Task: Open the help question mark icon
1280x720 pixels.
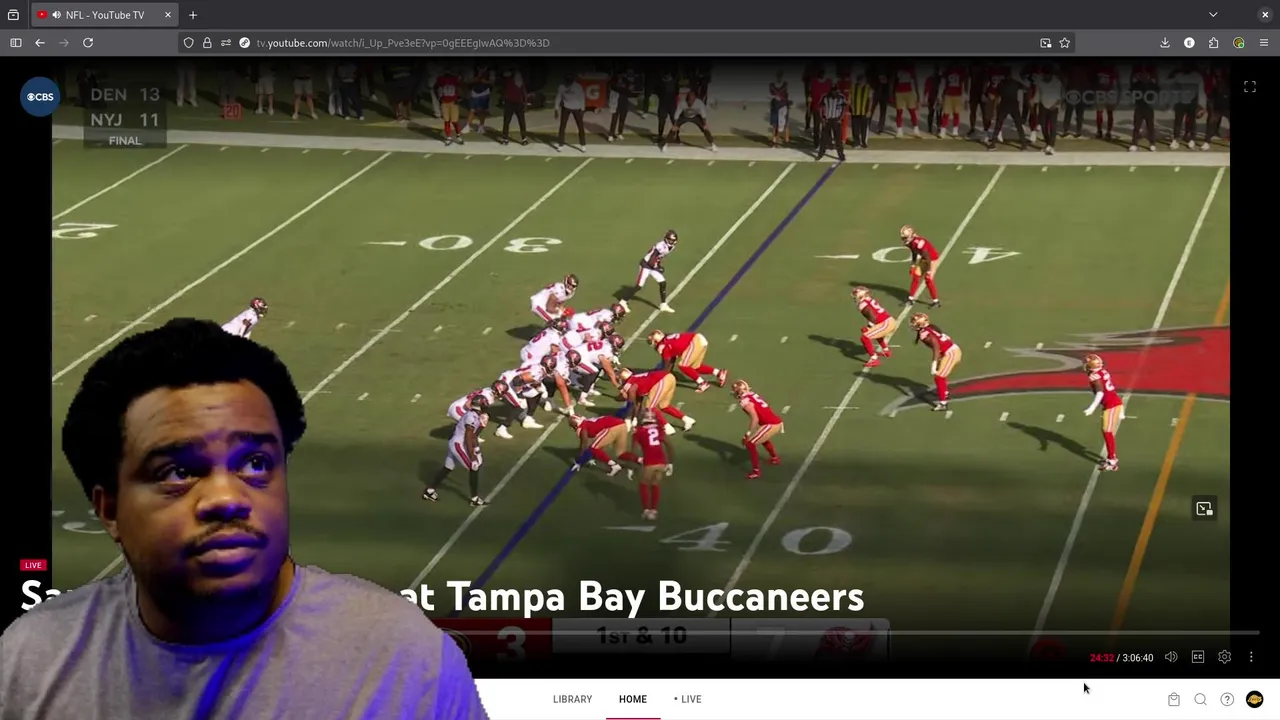Action: (1227, 699)
